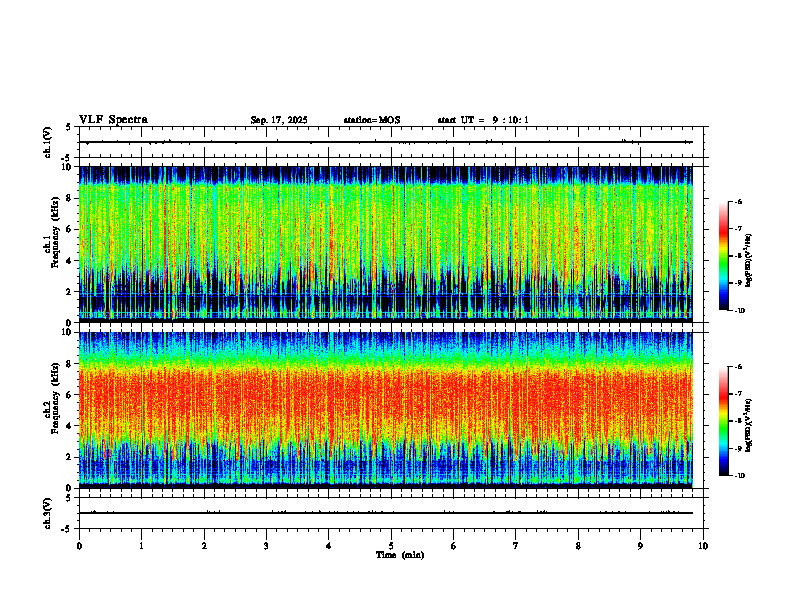Viewport: 792px width, 612px height.
Task: Click the ch.3(V) waveform axis label
Action: 48,514
